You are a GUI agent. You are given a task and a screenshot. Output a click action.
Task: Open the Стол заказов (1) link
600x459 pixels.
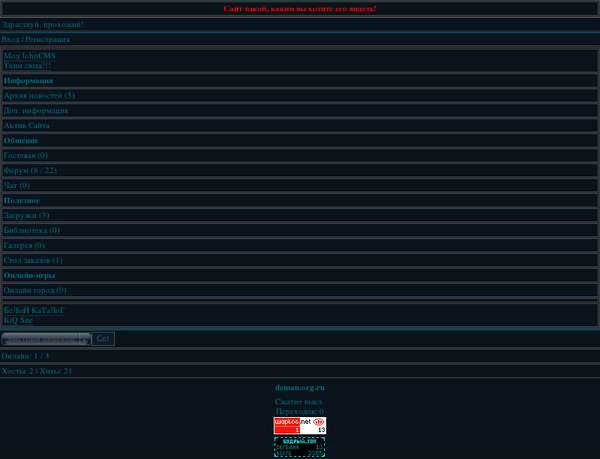tap(33, 260)
